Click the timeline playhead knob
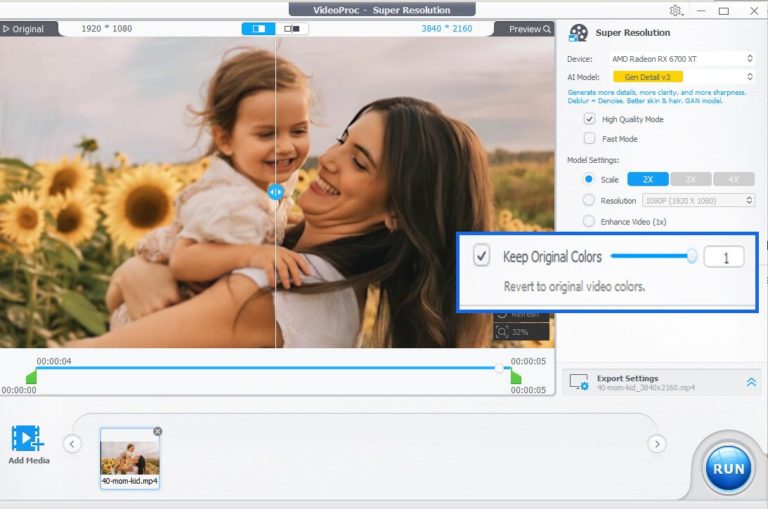768x509 pixels. pos(499,368)
